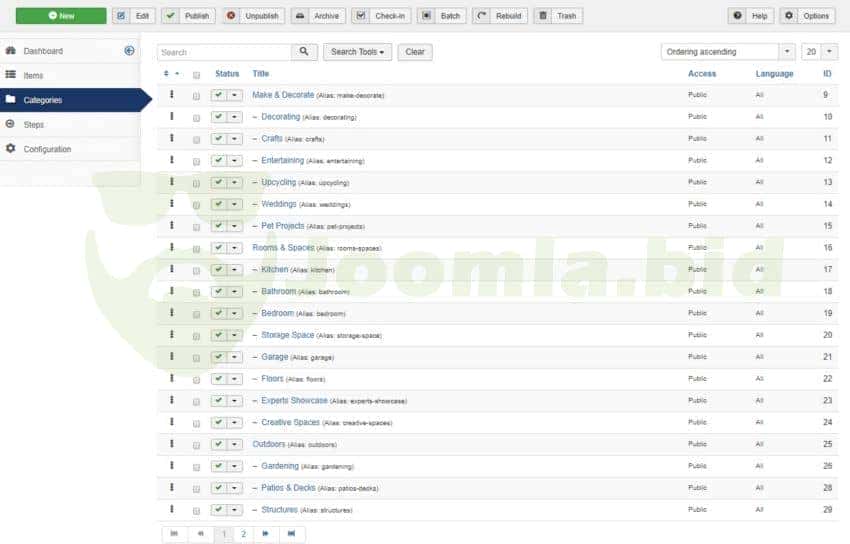Click green published status icon for Kitchen
Screen dimensions: 850x544
tap(218, 270)
